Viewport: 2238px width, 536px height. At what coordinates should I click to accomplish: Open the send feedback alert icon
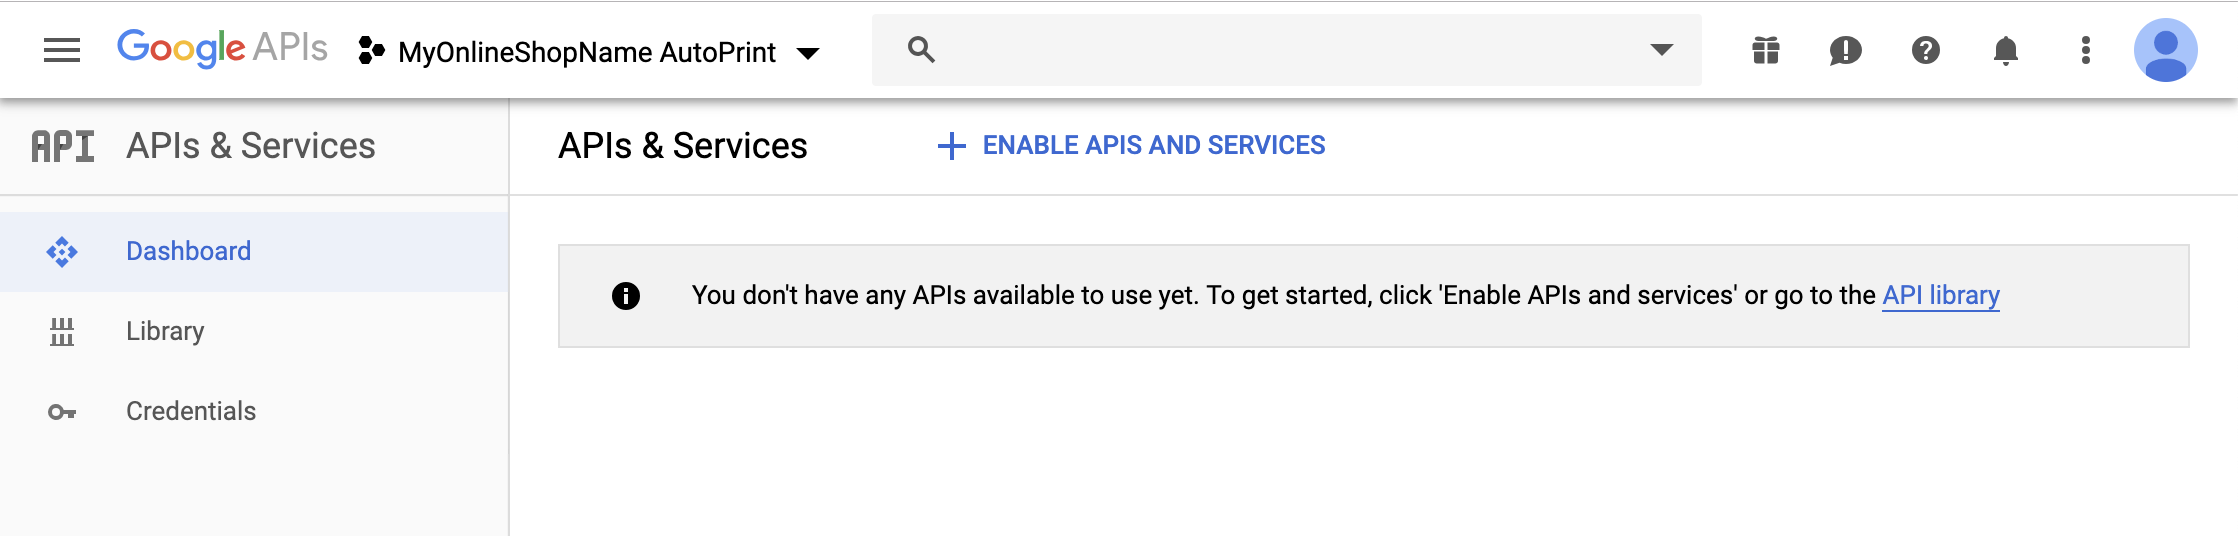coord(1846,50)
